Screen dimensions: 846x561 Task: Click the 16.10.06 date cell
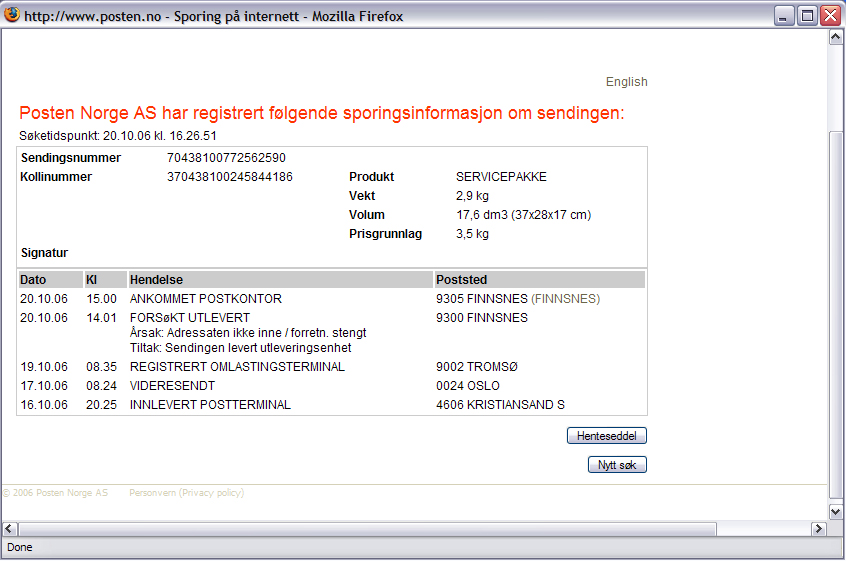44,405
